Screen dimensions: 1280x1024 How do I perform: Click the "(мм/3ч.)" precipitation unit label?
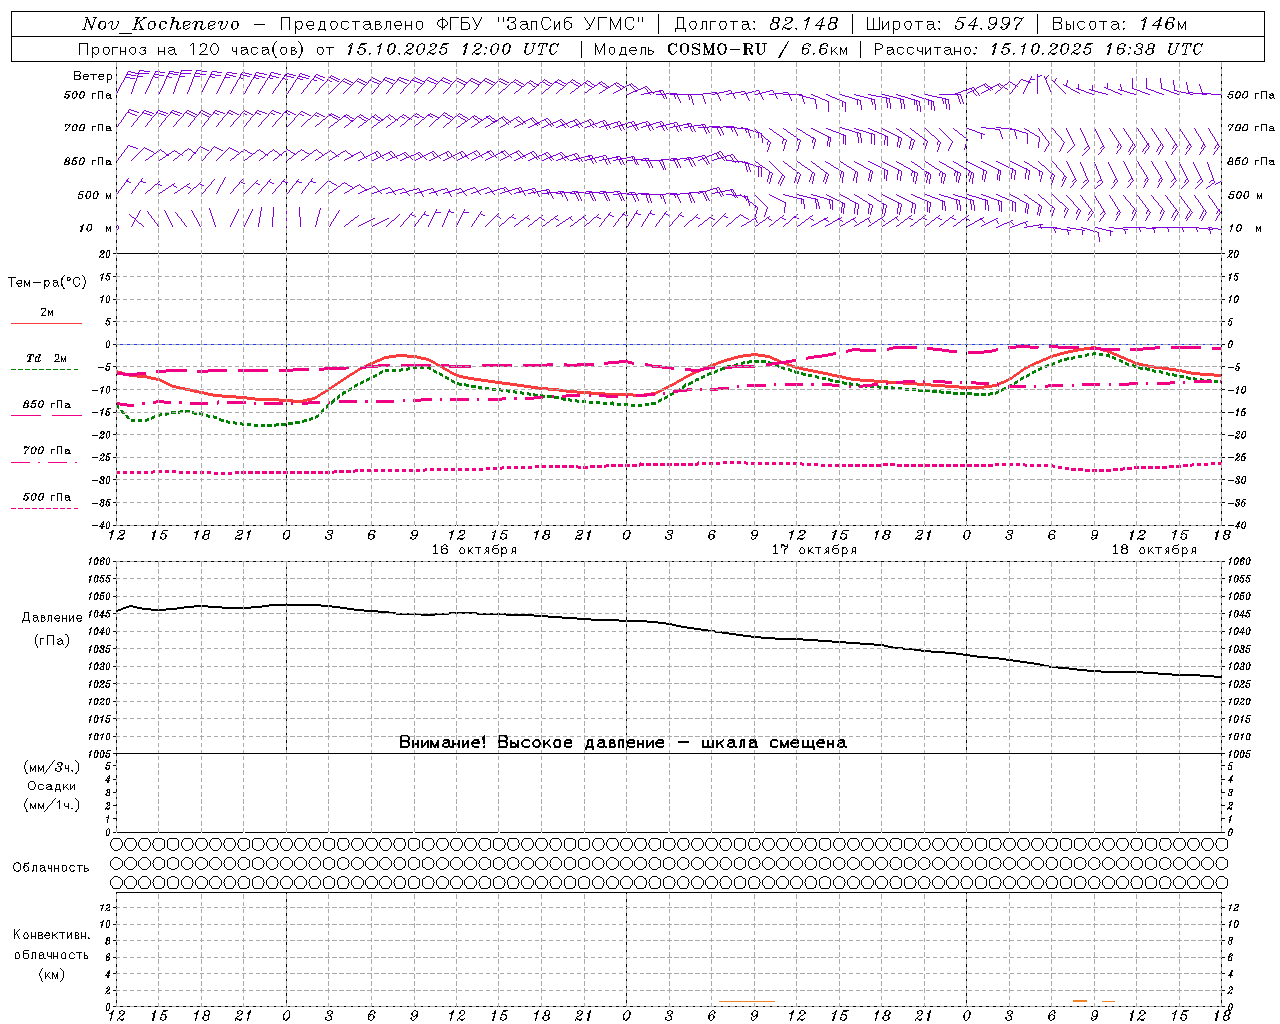[x=52, y=768]
